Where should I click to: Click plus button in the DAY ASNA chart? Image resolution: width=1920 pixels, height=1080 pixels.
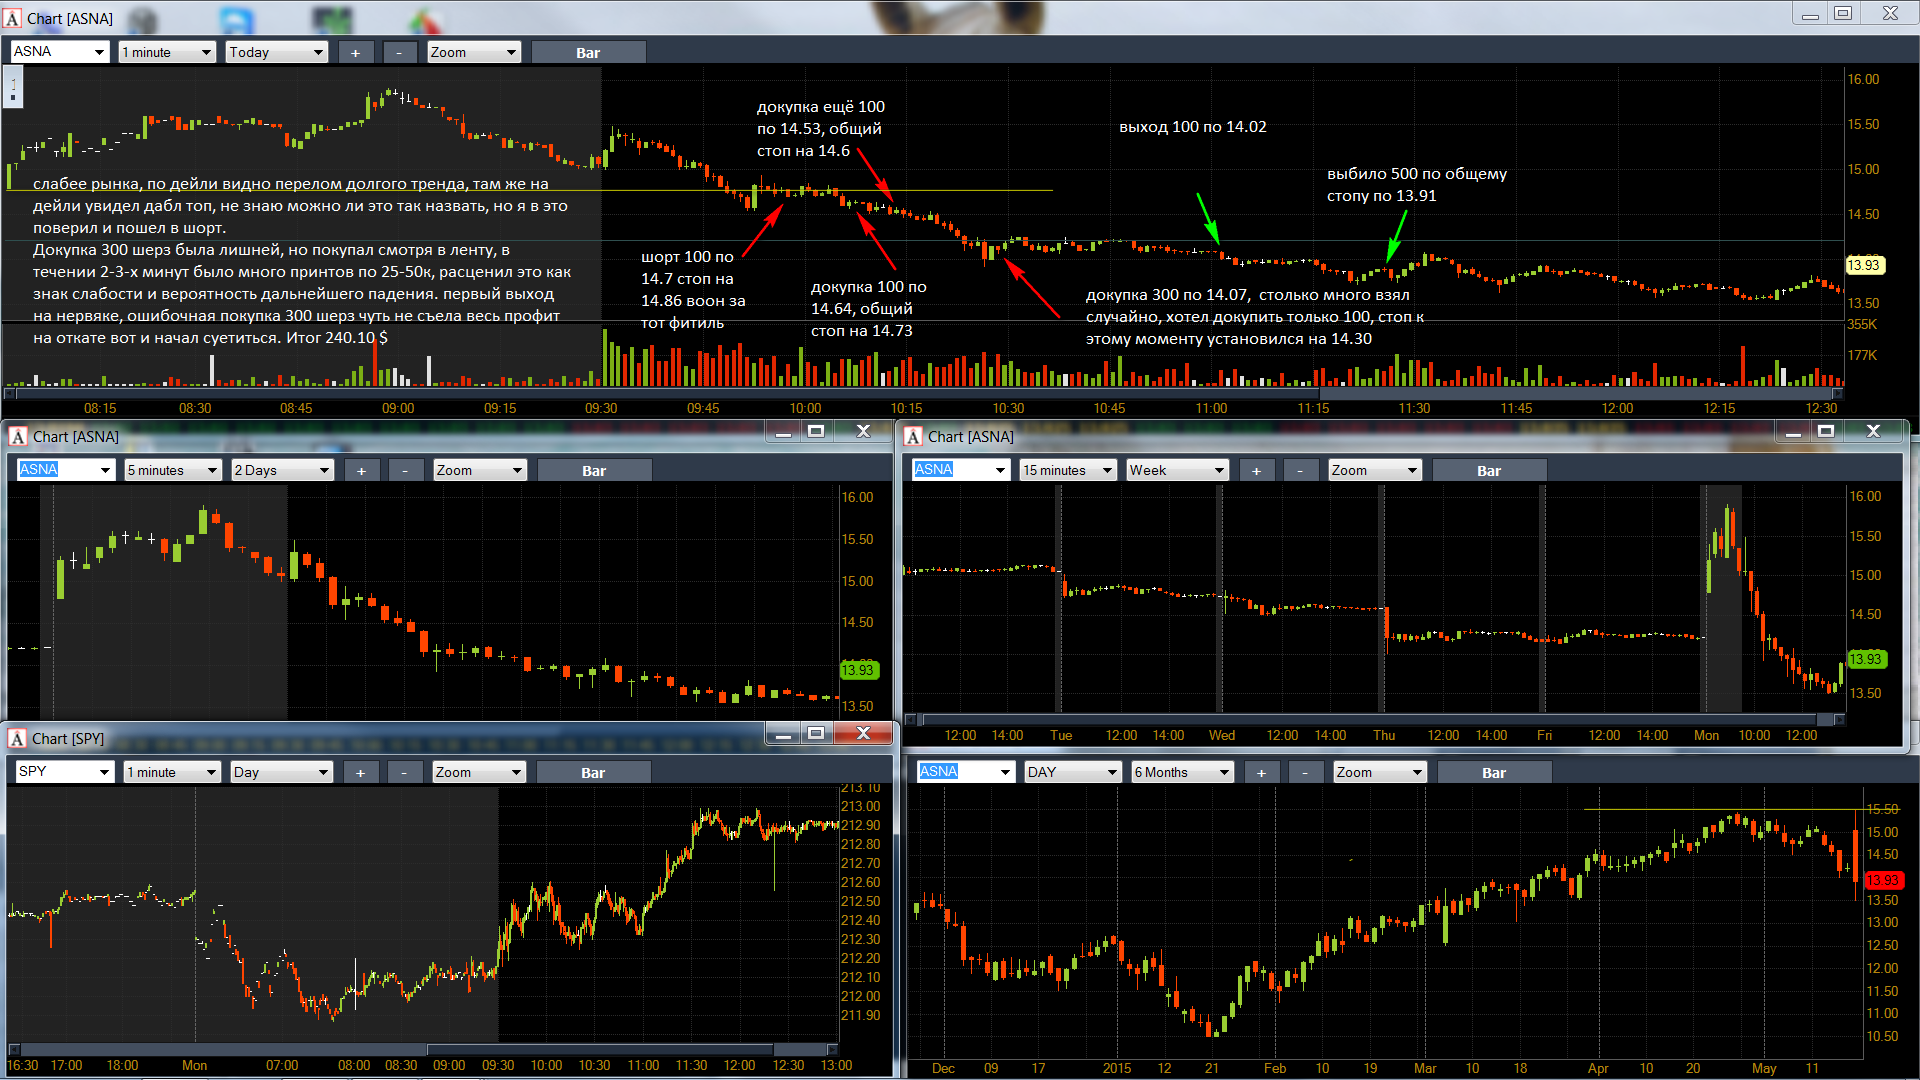point(1261,772)
